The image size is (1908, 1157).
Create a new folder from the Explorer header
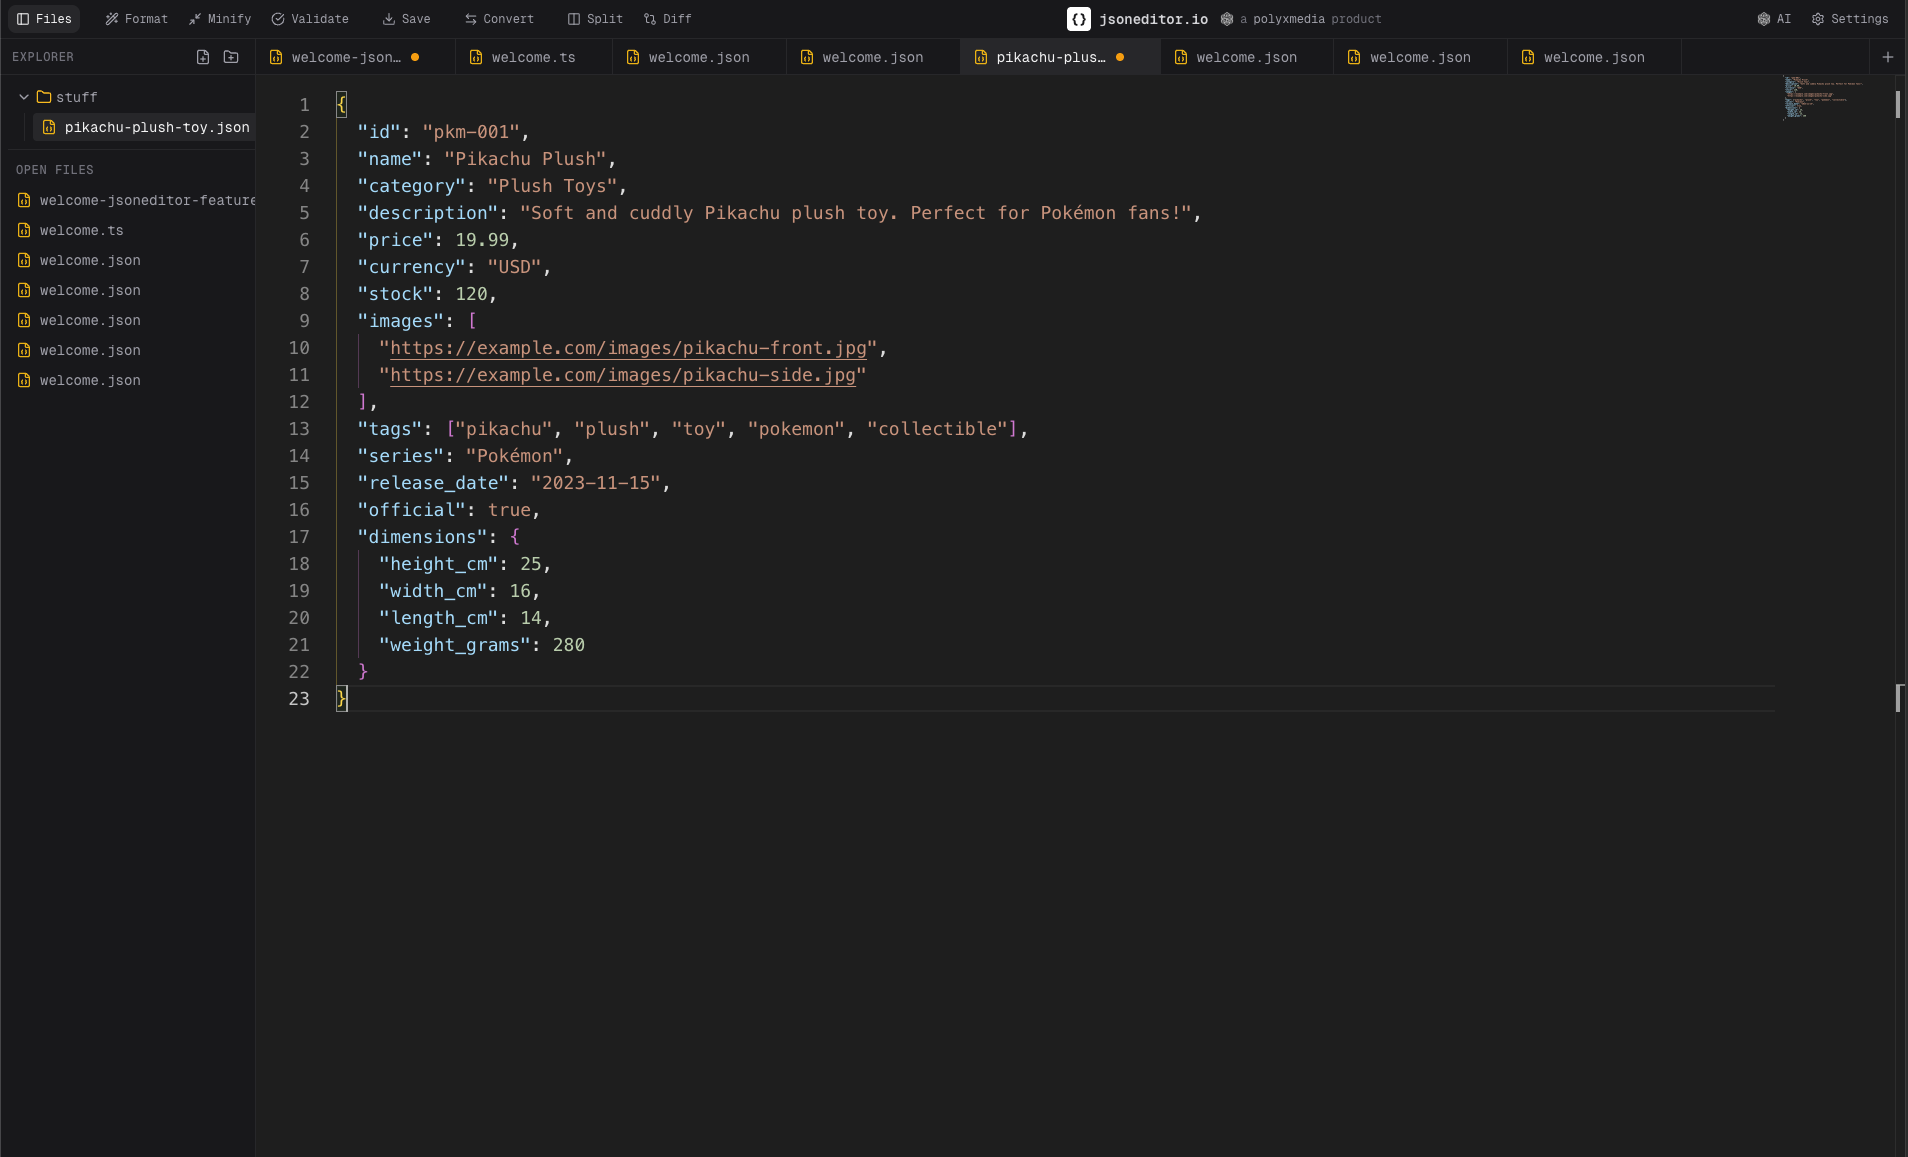tap(231, 57)
